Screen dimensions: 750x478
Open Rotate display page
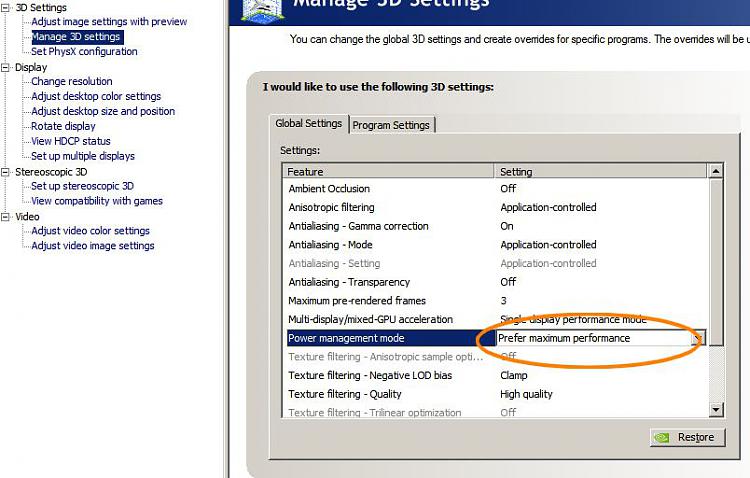click(63, 126)
